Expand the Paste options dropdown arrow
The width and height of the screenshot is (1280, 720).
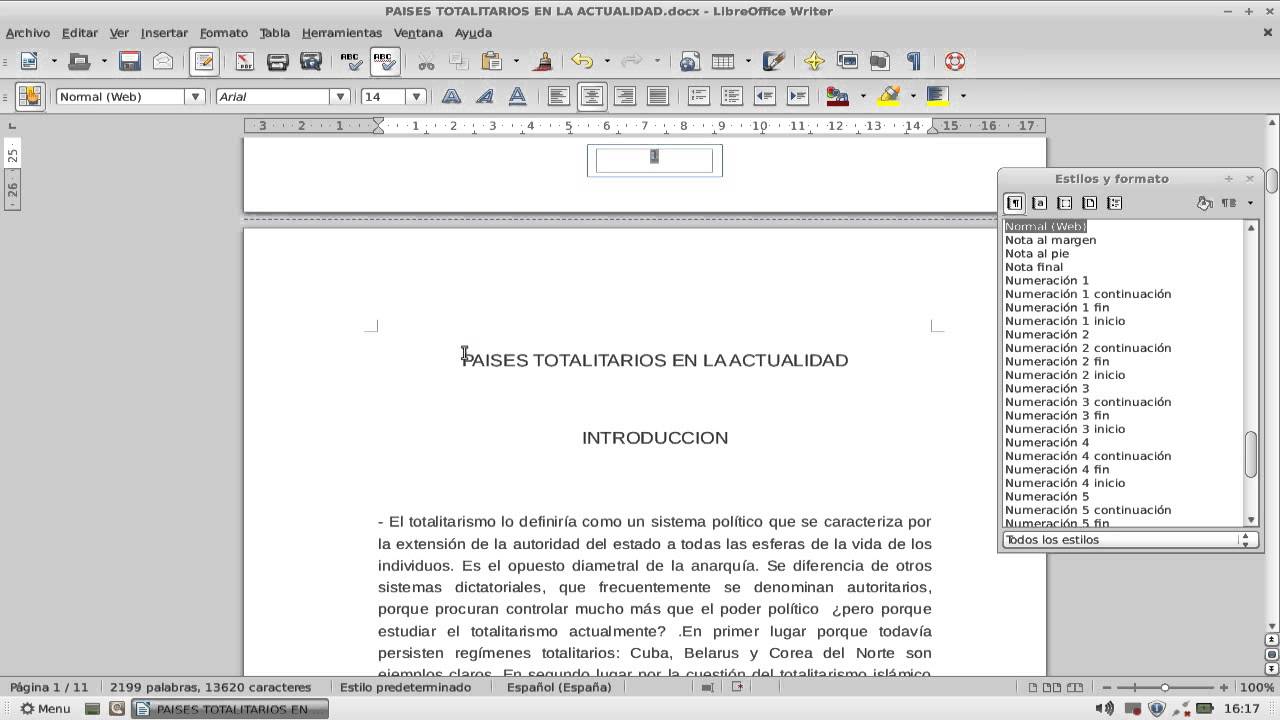pos(516,61)
